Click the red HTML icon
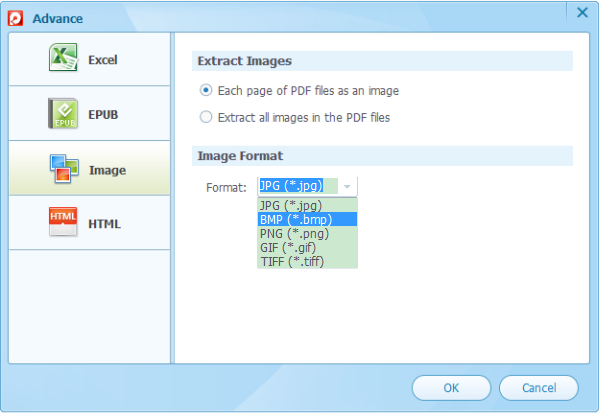Image resolution: width=600 pixels, height=413 pixels. coord(63,222)
